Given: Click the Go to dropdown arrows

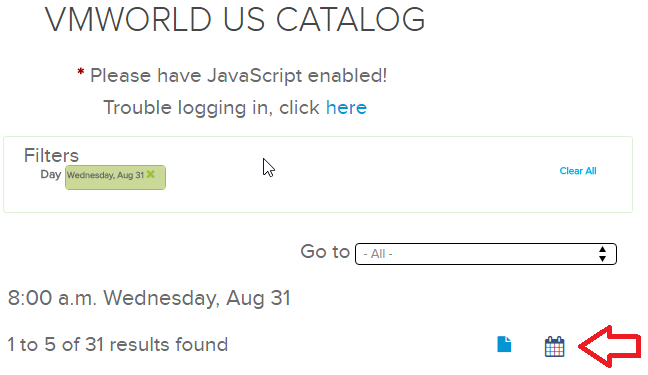Looking at the screenshot, I should 602,254.
